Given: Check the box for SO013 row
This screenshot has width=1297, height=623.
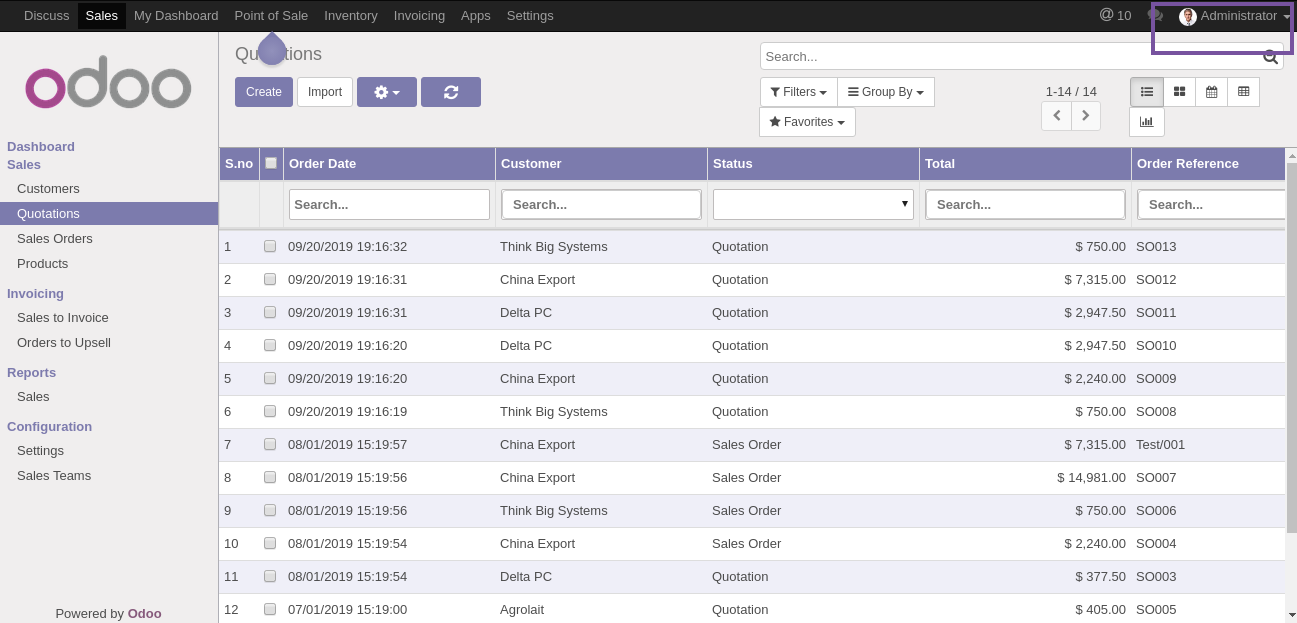Looking at the screenshot, I should point(270,247).
